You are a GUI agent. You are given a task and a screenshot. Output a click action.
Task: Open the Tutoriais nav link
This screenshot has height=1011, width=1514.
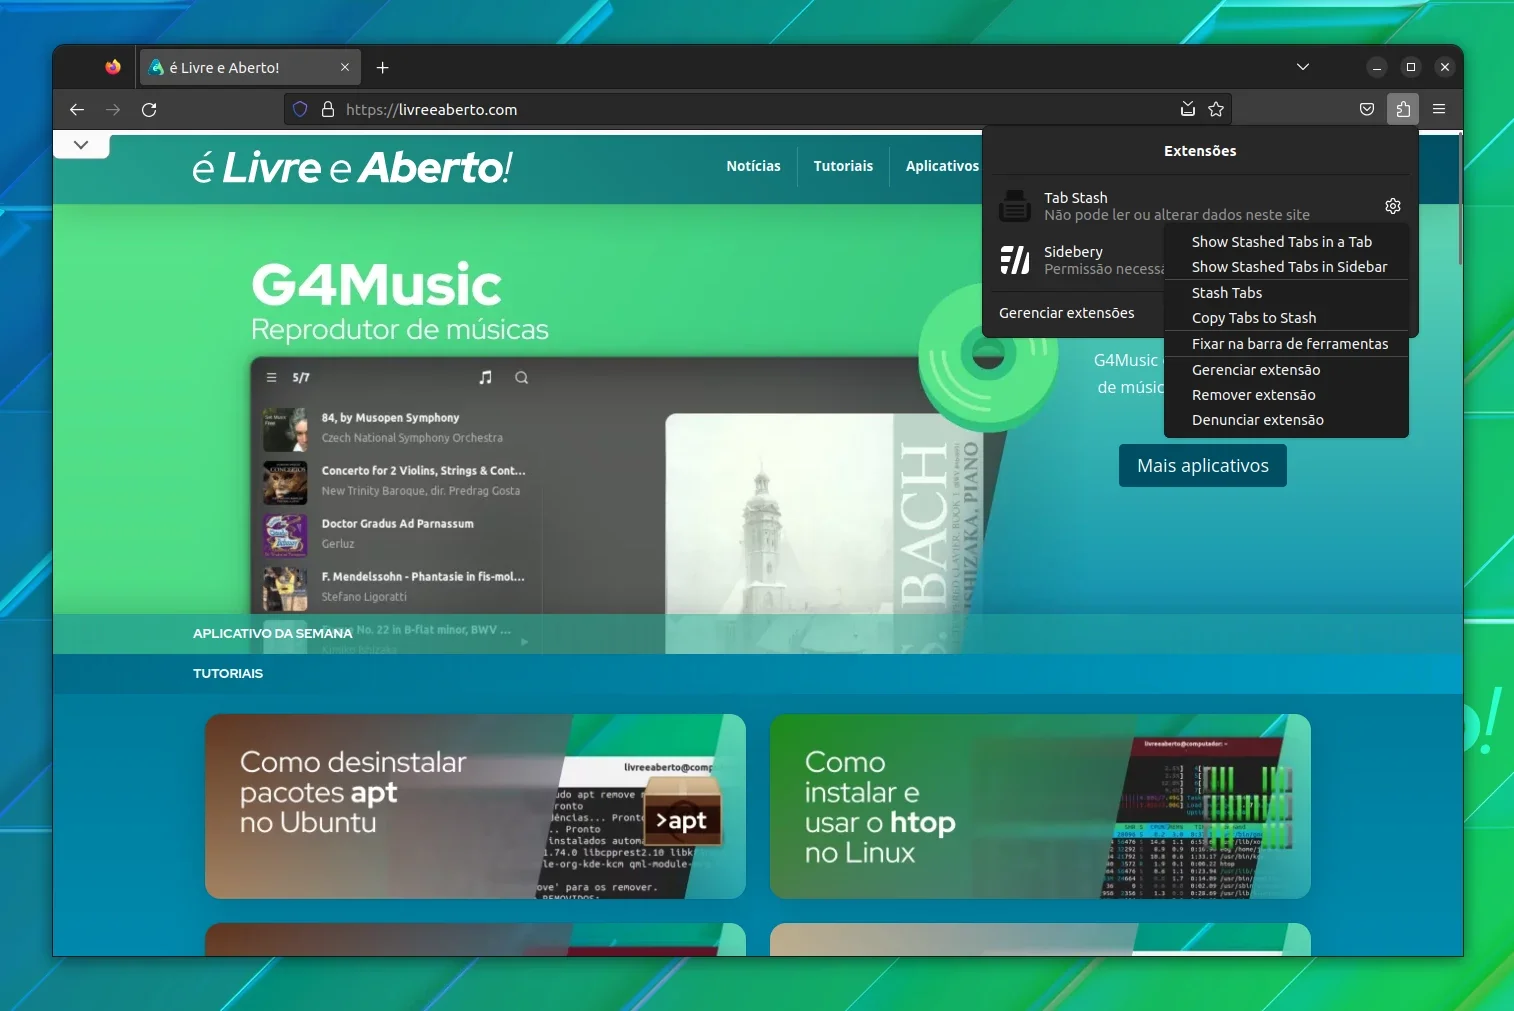[843, 166]
